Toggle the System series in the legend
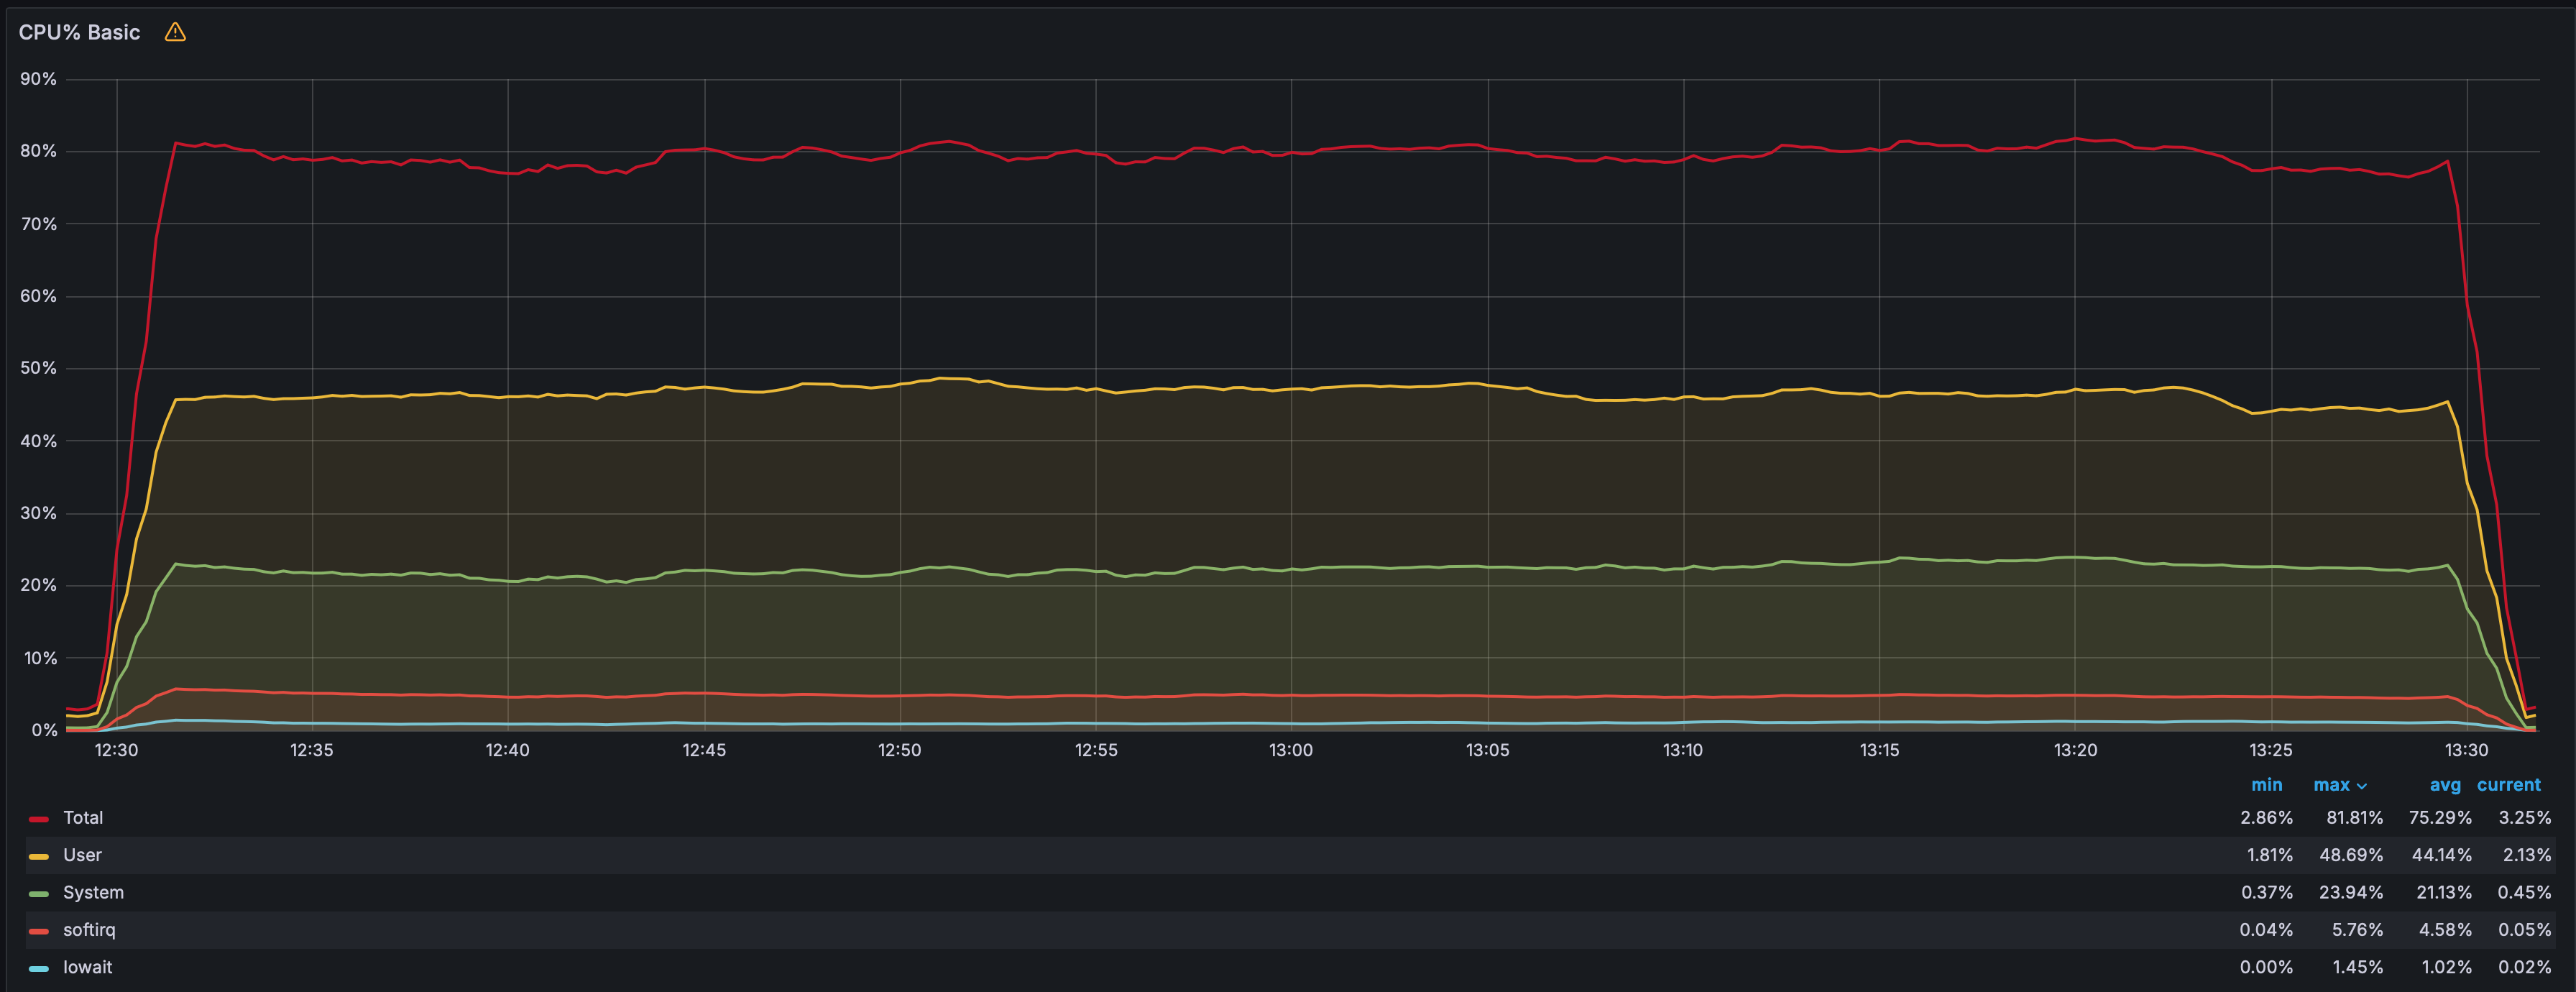This screenshot has width=2576, height=992. [93, 892]
